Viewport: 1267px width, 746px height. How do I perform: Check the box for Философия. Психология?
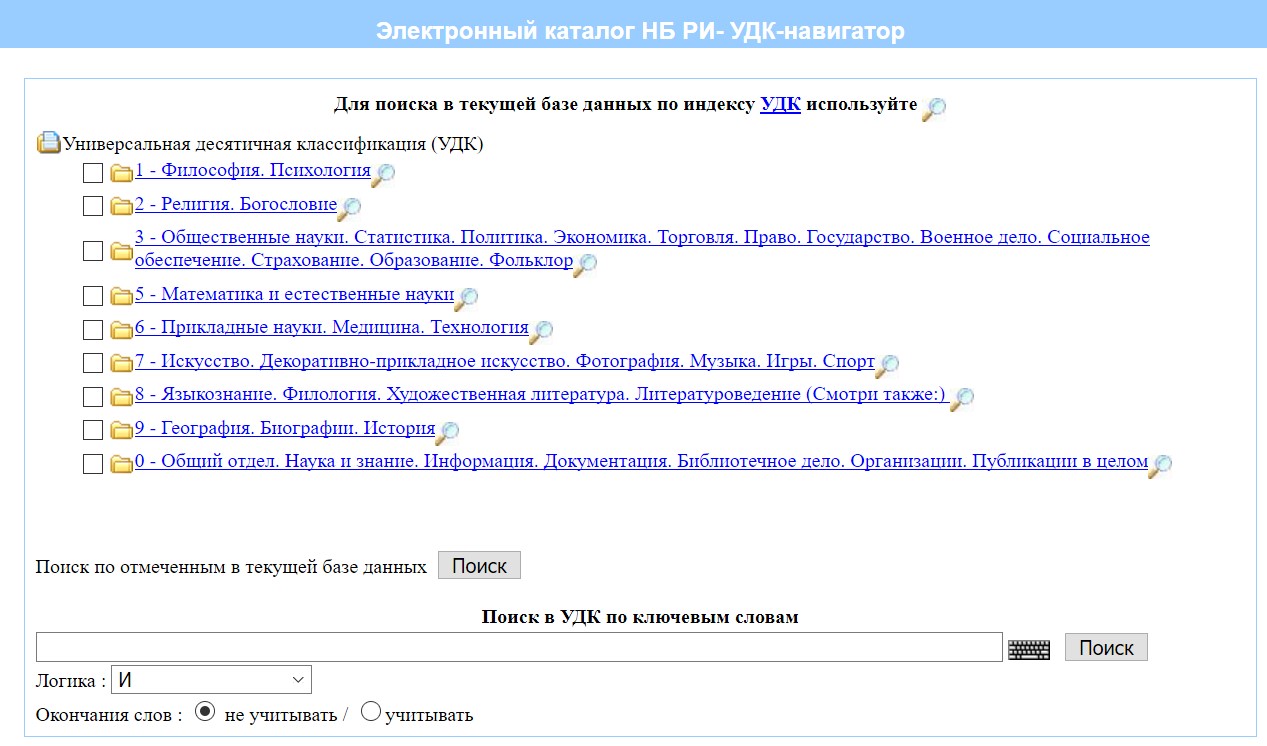tap(93, 173)
